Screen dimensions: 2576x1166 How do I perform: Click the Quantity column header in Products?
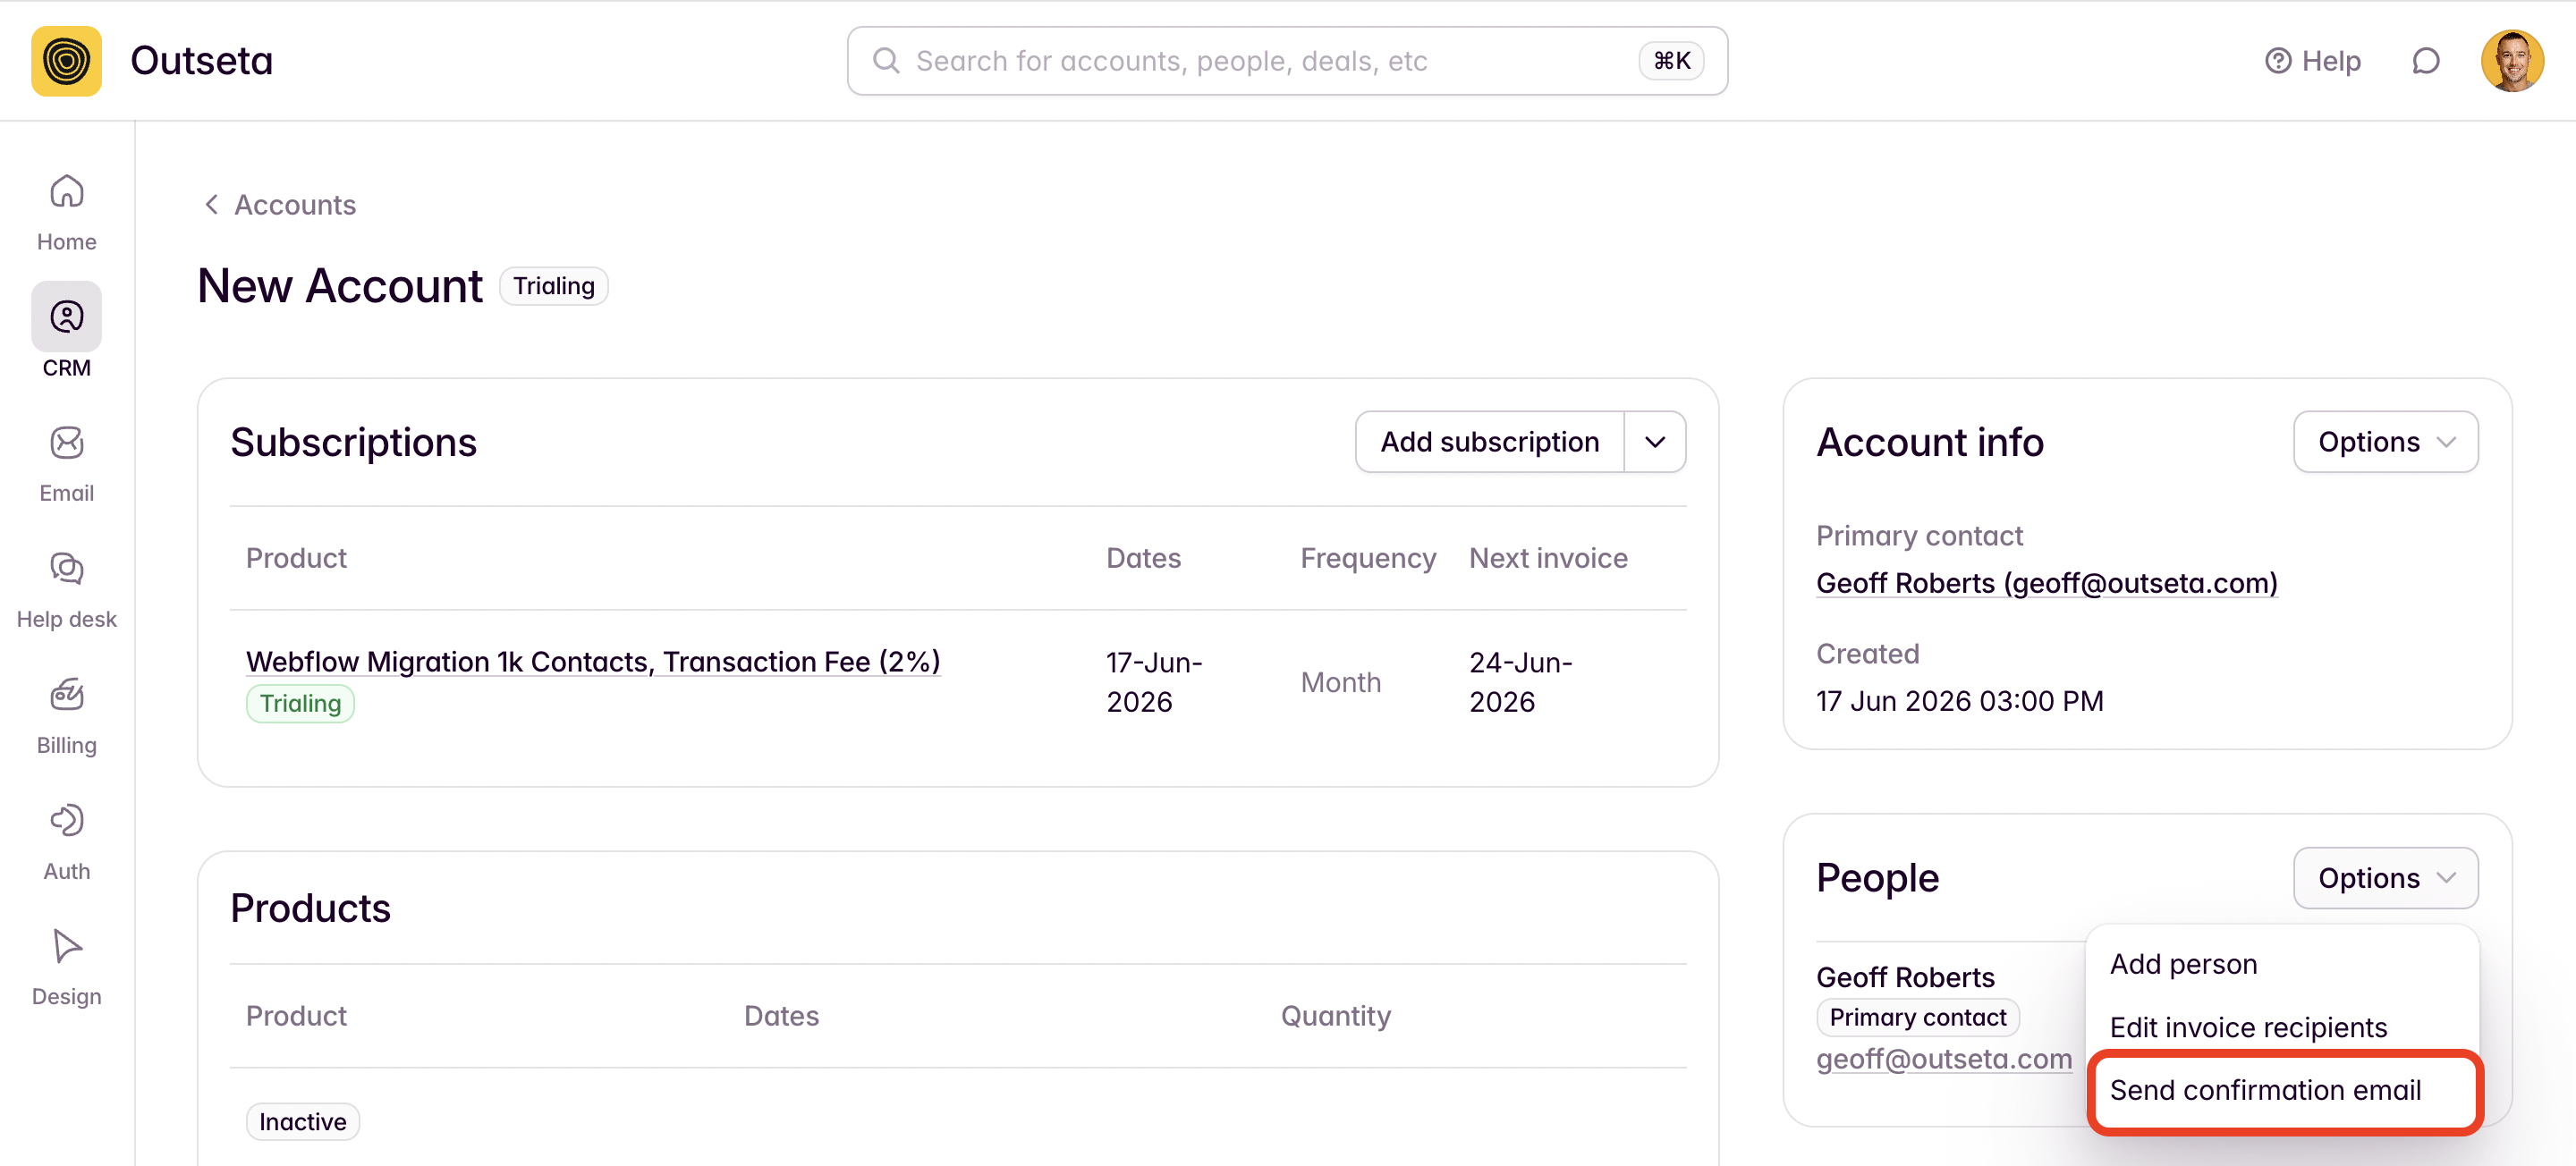pos(1336,1016)
